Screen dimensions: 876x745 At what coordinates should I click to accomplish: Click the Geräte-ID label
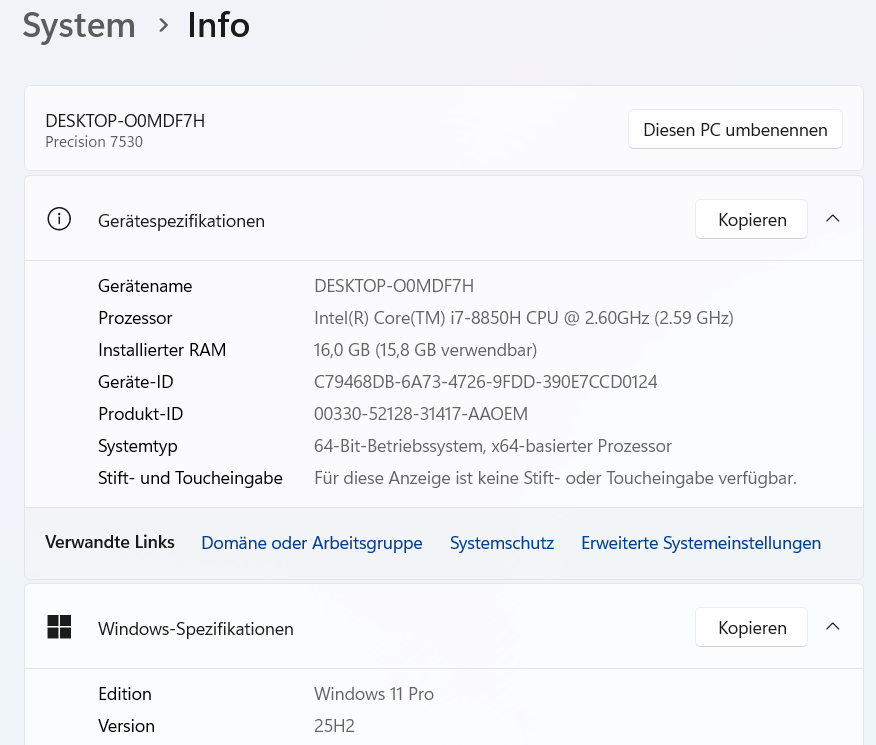pyautogui.click(x=136, y=382)
